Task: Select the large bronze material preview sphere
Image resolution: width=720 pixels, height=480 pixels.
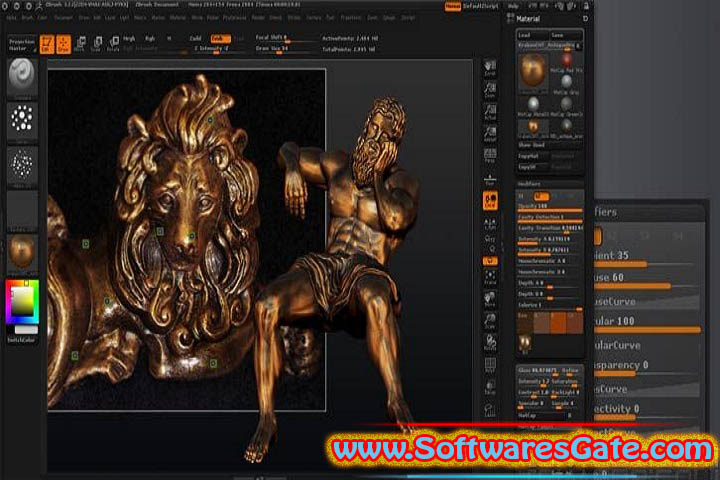Action: (x=533, y=70)
